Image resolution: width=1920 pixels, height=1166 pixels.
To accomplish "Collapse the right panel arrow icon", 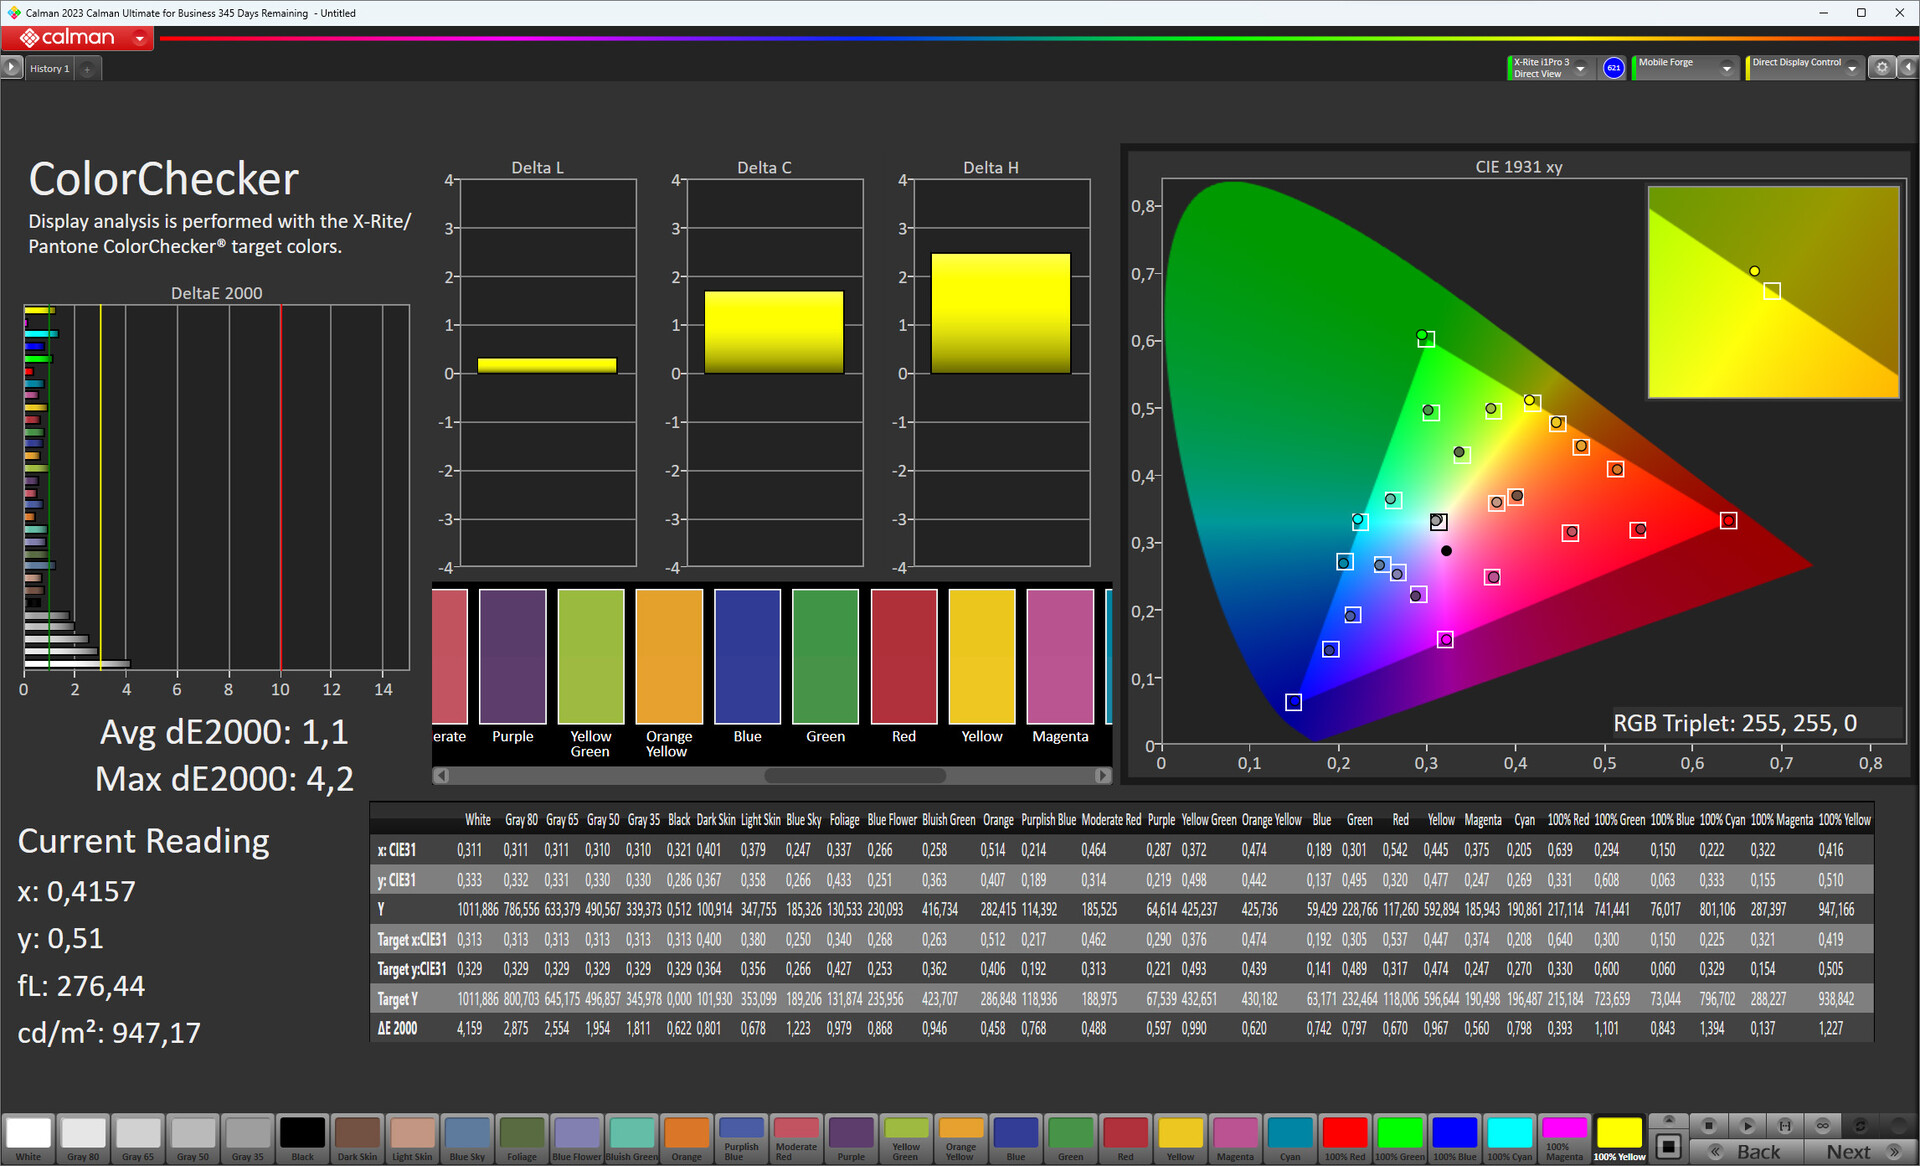I will [1908, 67].
